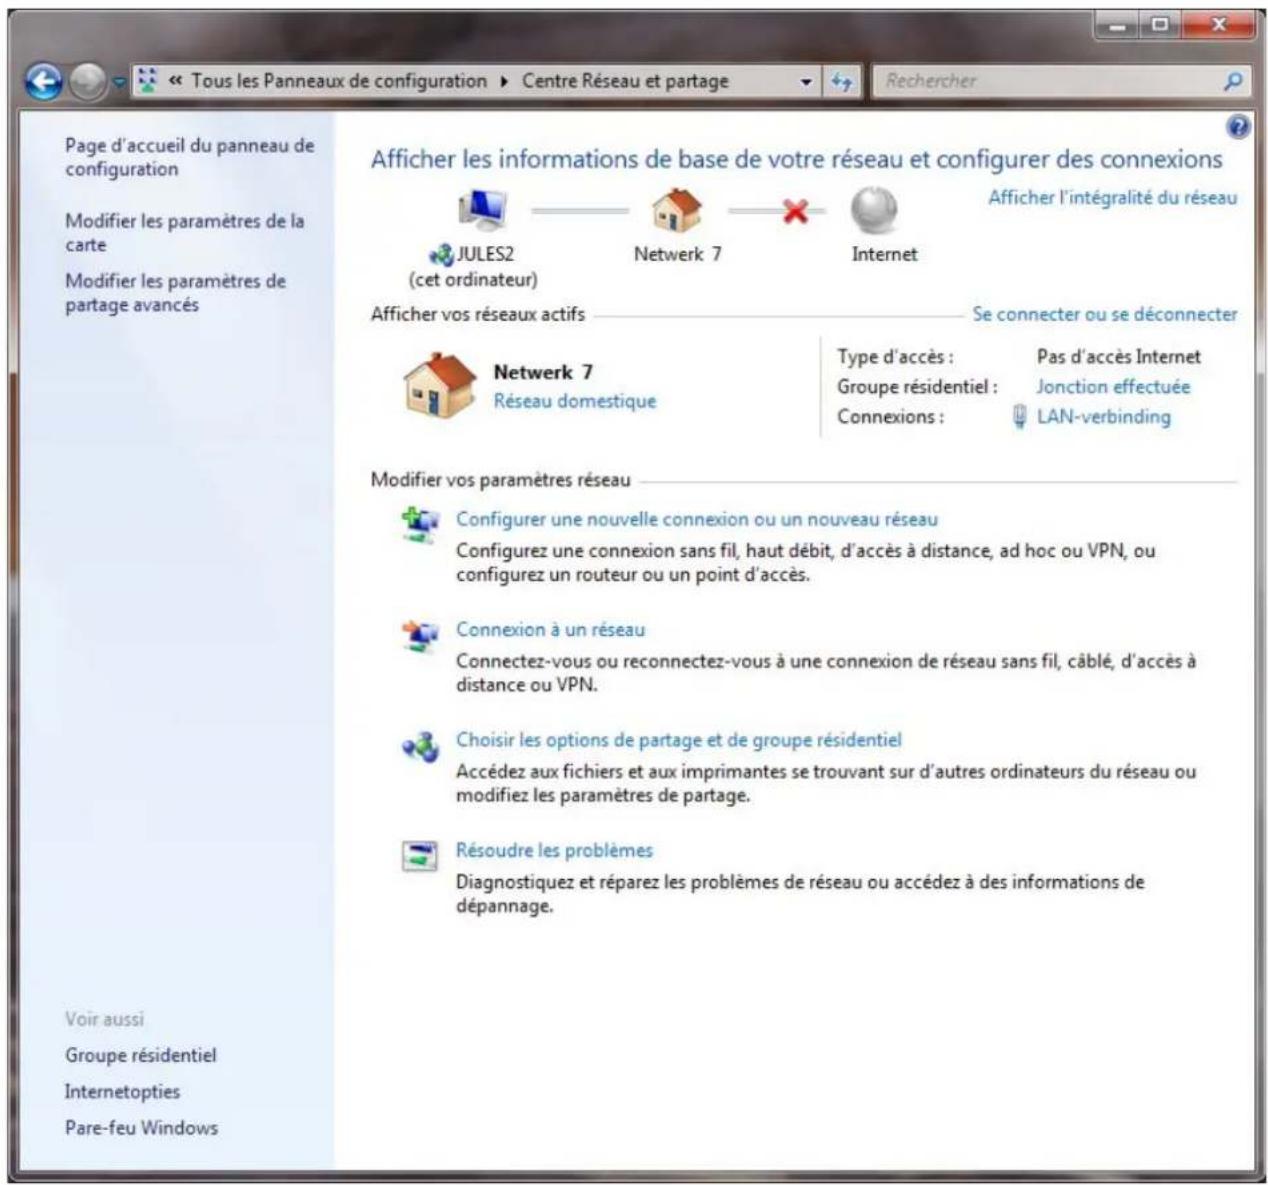The image size is (1268, 1185).
Task: Click the homegroup sharing options icon
Action: [420, 746]
